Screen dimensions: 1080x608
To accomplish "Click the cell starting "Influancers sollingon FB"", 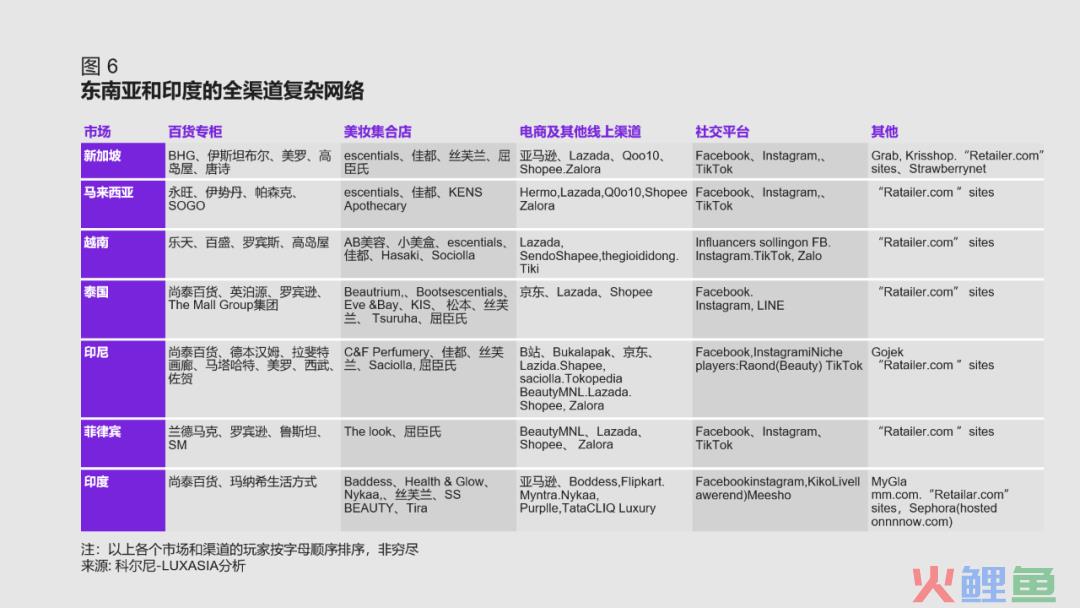I will pyautogui.click(x=780, y=254).
